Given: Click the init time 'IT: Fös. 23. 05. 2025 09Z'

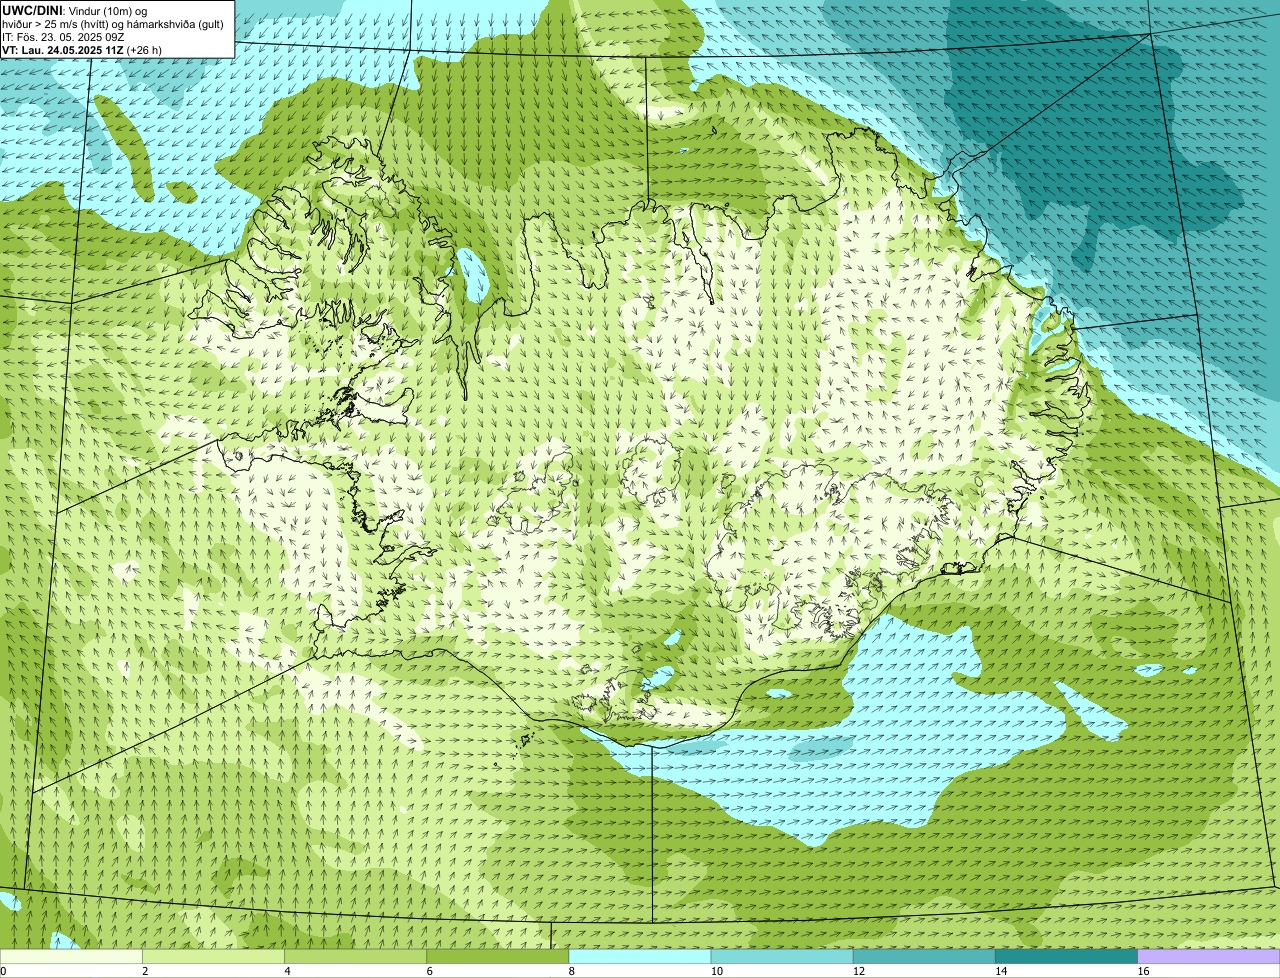Looking at the screenshot, I should (63, 36).
